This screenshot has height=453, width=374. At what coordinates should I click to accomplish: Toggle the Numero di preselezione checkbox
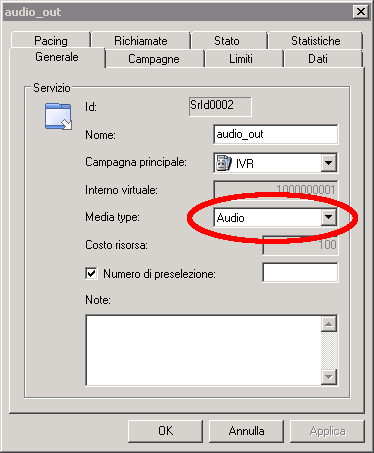click(x=91, y=273)
